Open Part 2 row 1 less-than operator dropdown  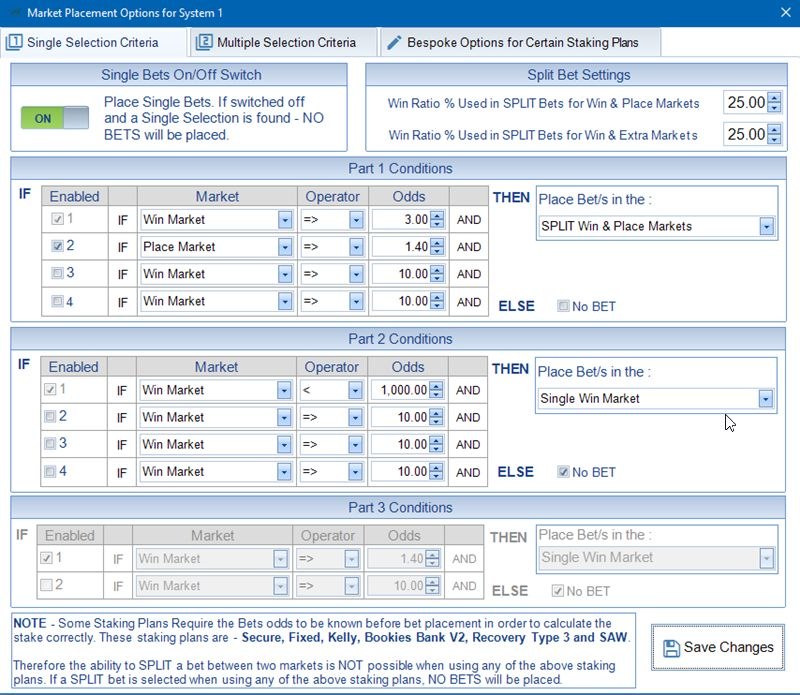click(x=355, y=390)
